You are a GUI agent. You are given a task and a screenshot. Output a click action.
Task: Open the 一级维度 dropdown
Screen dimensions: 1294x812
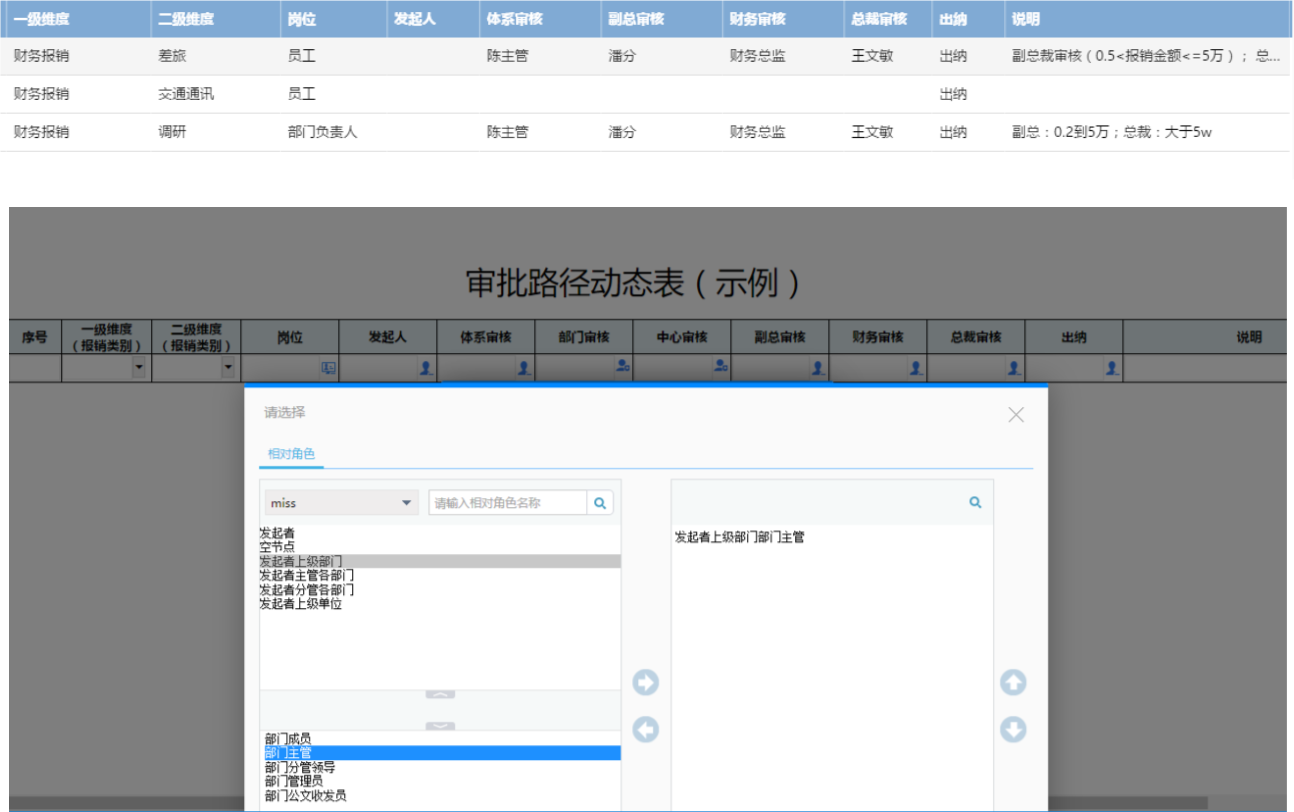point(140,367)
